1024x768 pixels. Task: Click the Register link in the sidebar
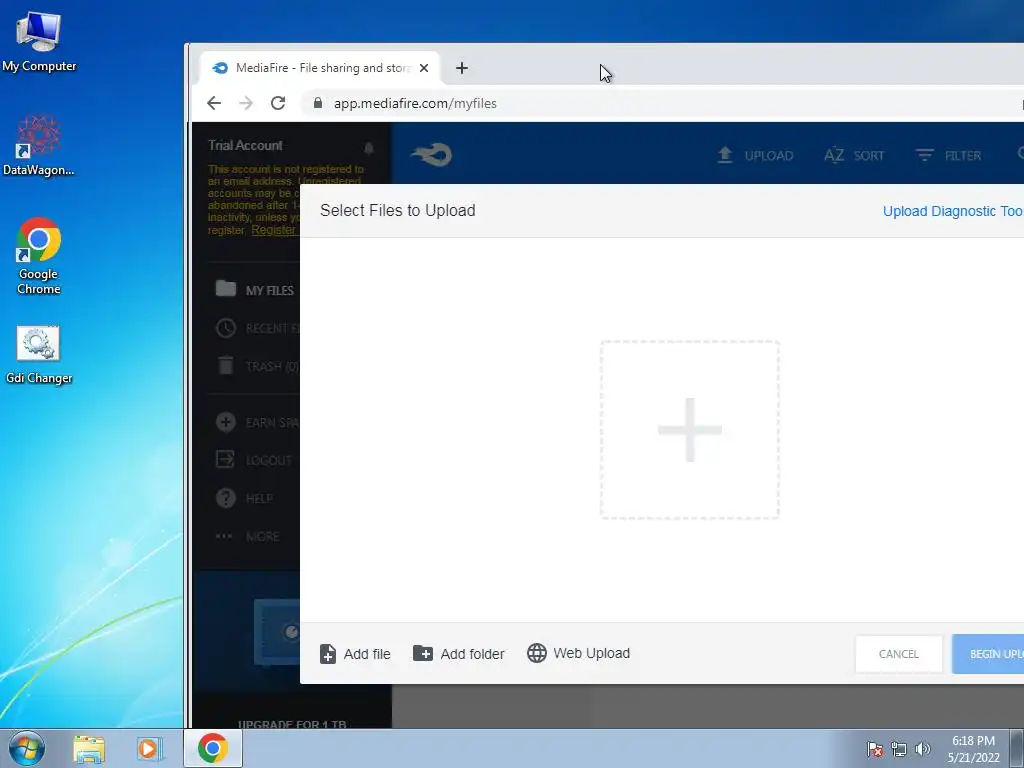pyautogui.click(x=274, y=230)
